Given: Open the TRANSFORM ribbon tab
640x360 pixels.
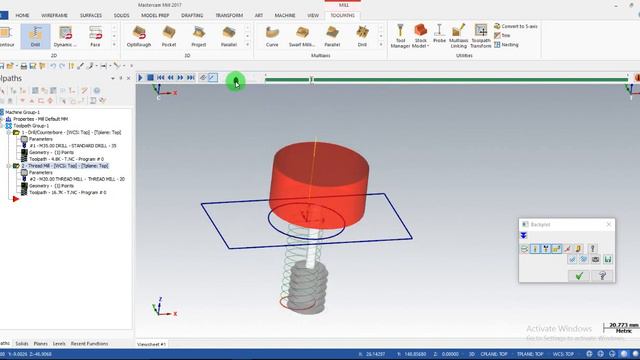Looking at the screenshot, I should pos(229,16).
